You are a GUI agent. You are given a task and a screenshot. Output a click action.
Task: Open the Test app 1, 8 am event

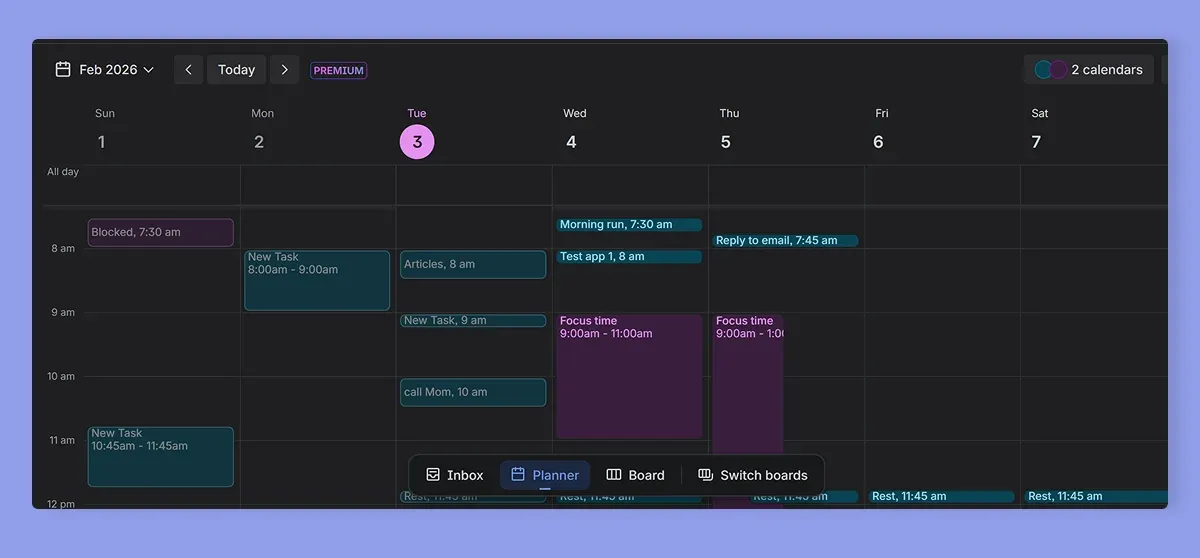point(629,257)
